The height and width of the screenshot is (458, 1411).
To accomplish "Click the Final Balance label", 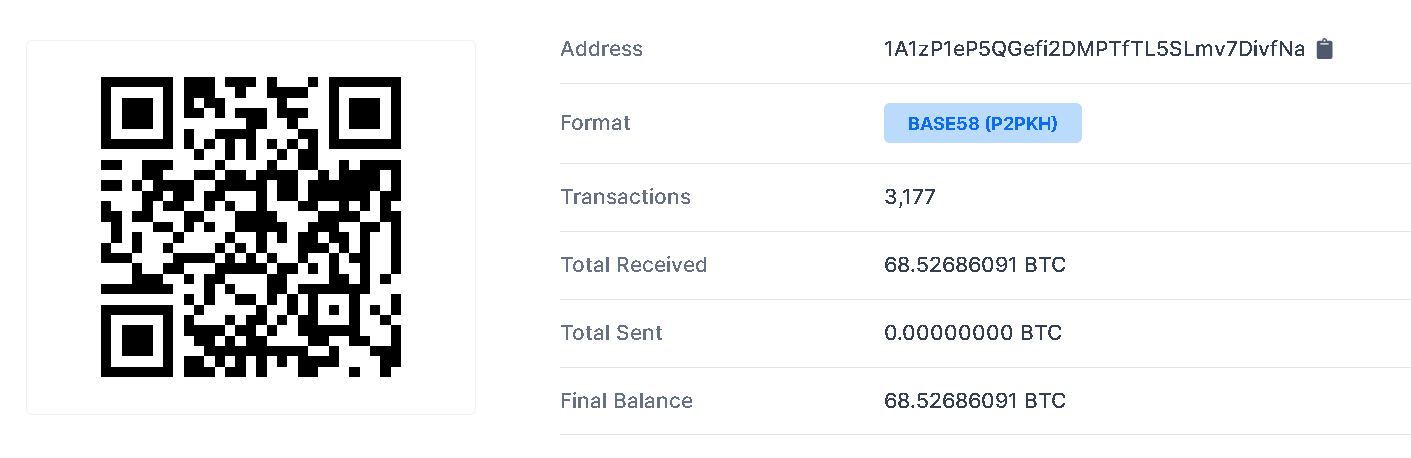I will [x=626, y=401].
